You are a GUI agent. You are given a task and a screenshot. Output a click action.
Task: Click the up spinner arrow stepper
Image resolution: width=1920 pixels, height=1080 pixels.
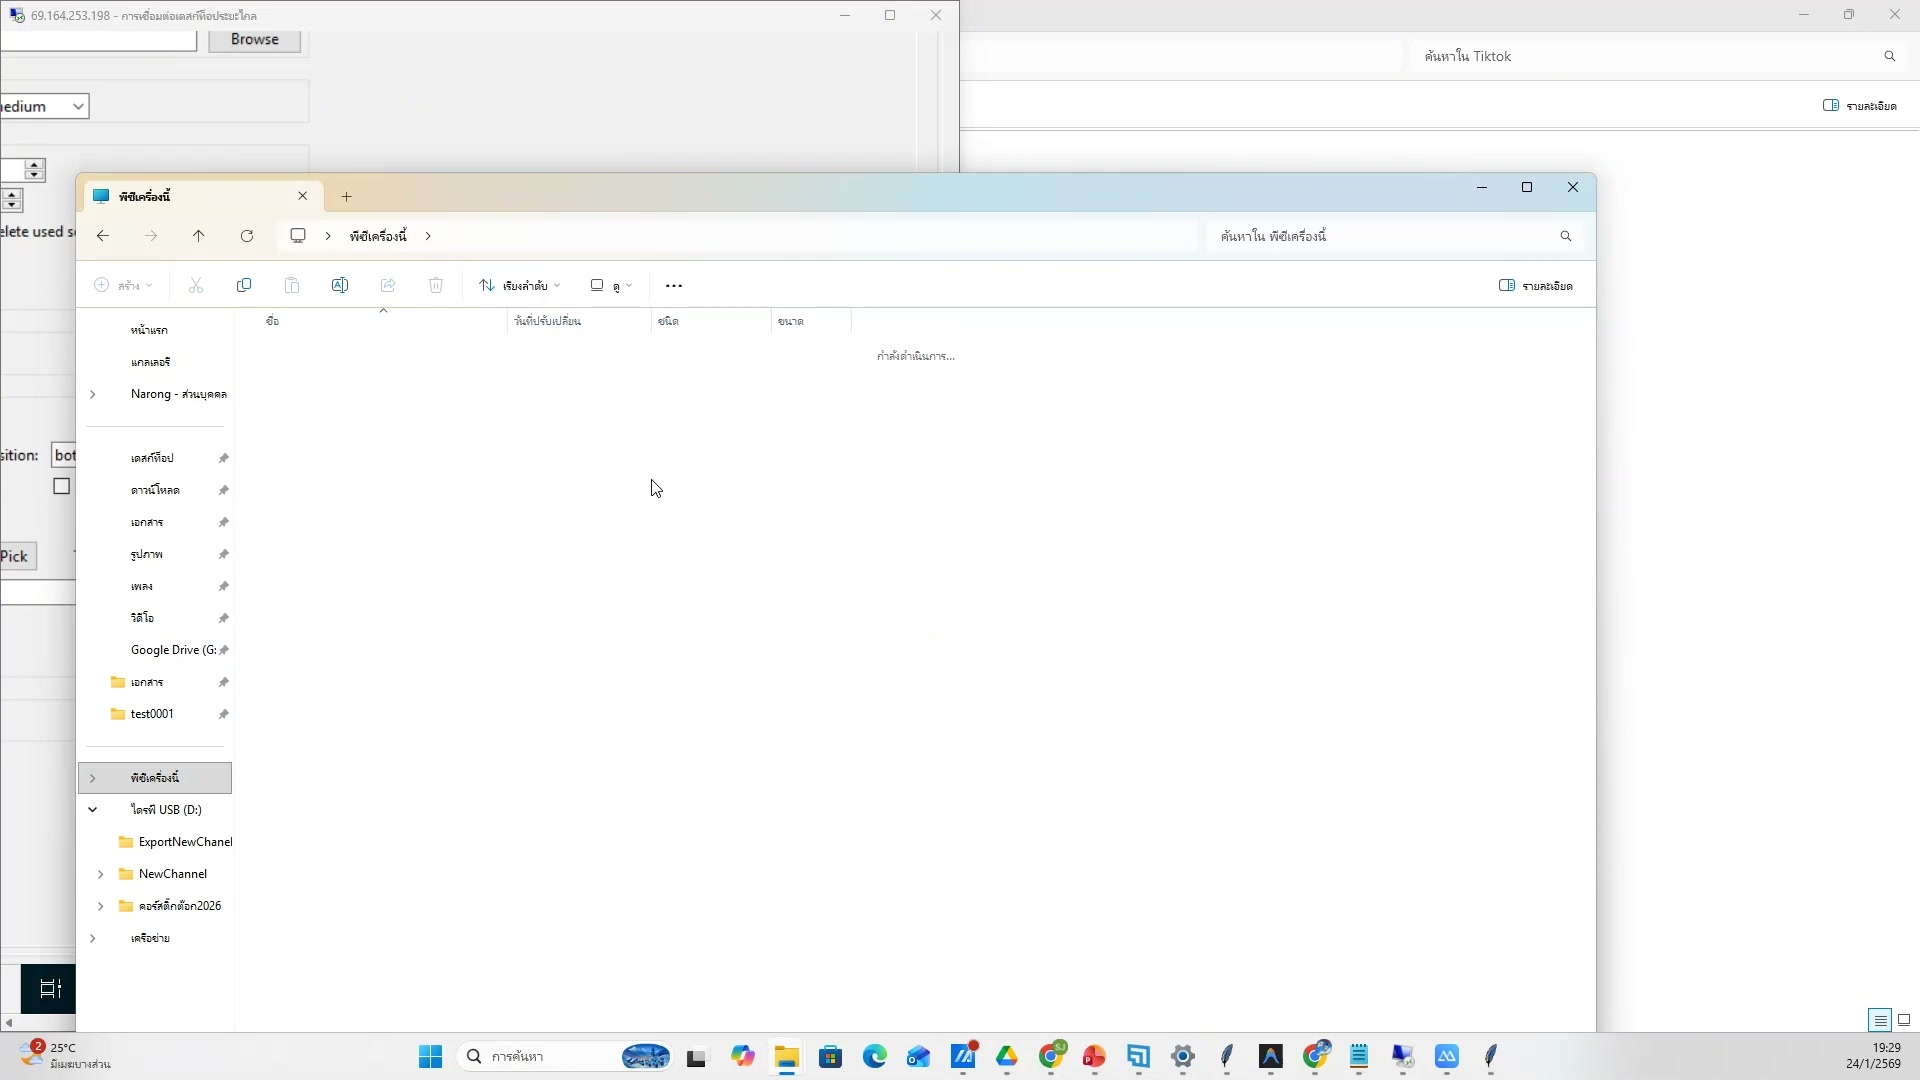click(x=35, y=164)
